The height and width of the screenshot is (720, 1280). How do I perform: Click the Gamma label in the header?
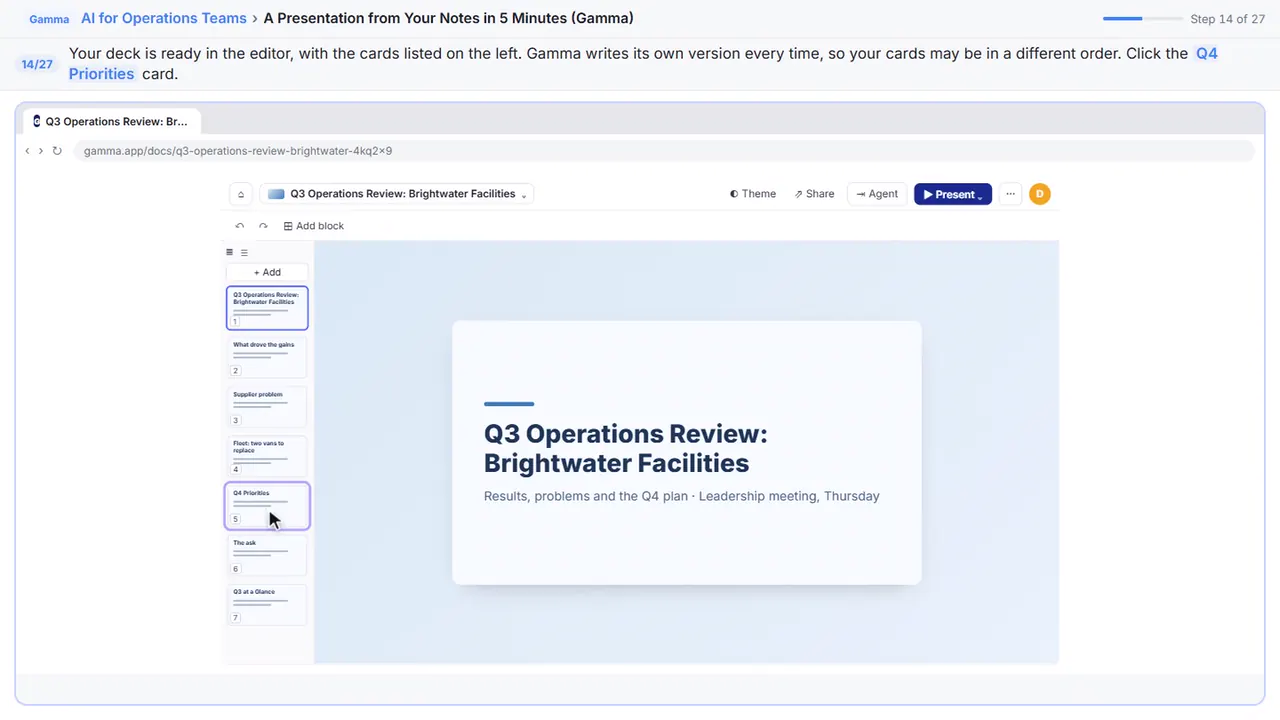(x=49, y=19)
